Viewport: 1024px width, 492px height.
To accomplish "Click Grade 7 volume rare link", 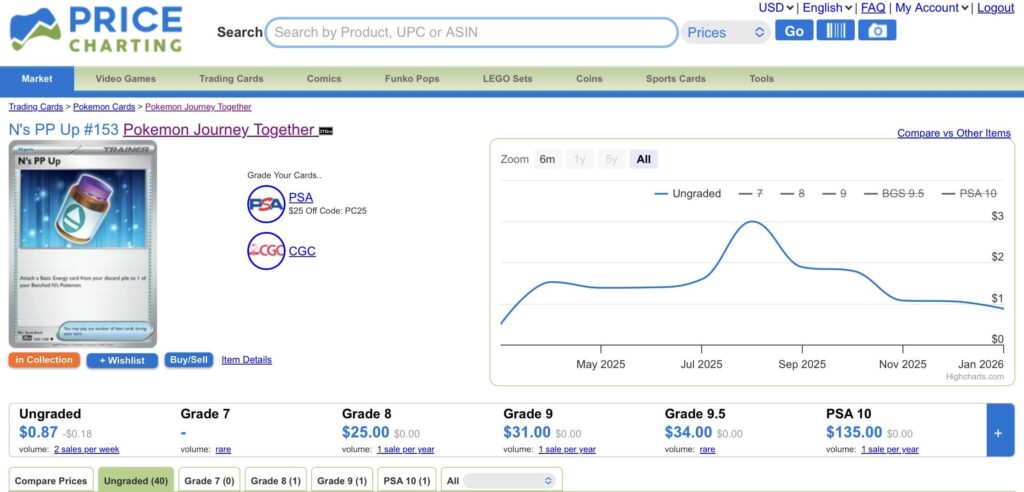I will tap(223, 450).
